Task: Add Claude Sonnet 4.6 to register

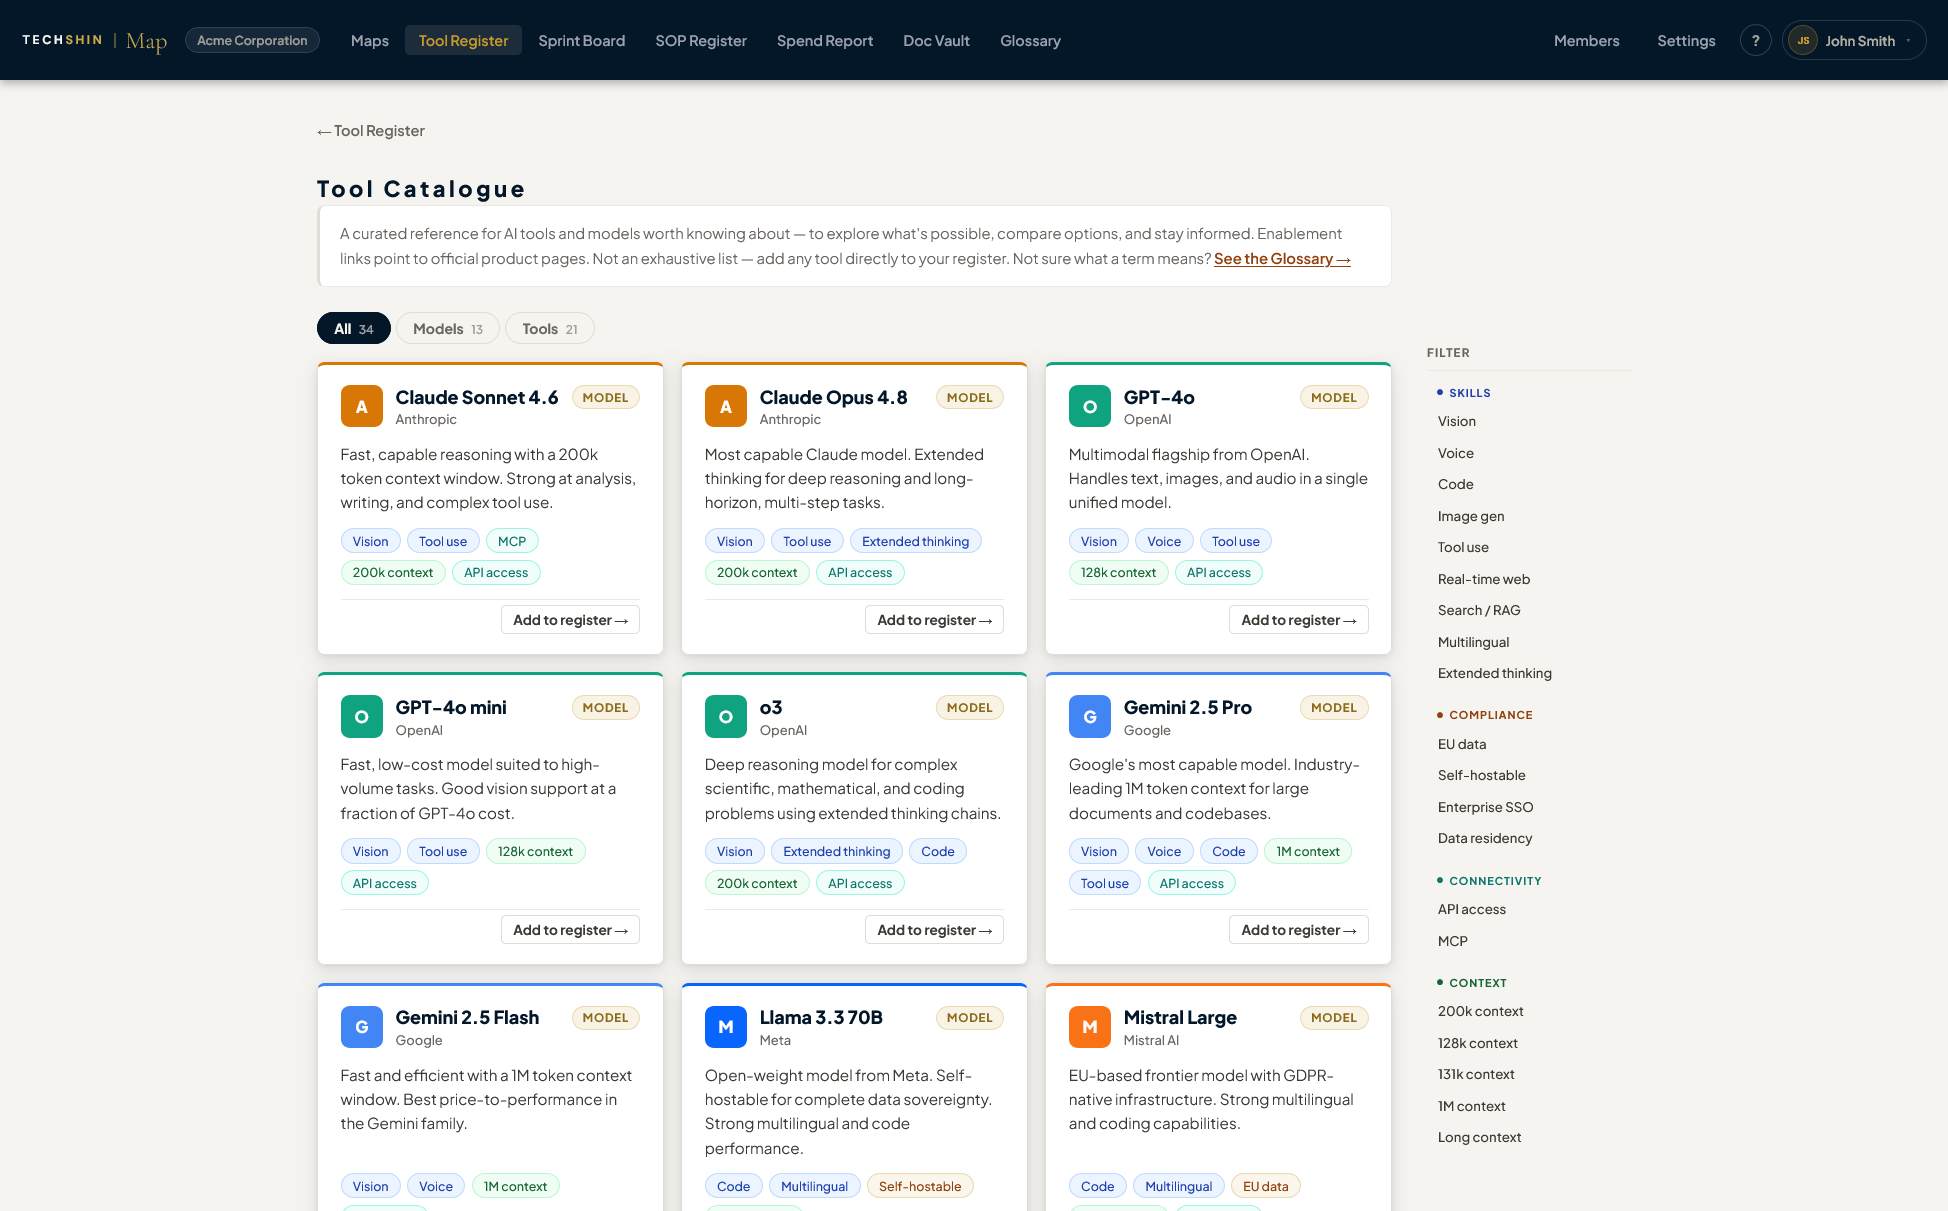Action: 570,620
